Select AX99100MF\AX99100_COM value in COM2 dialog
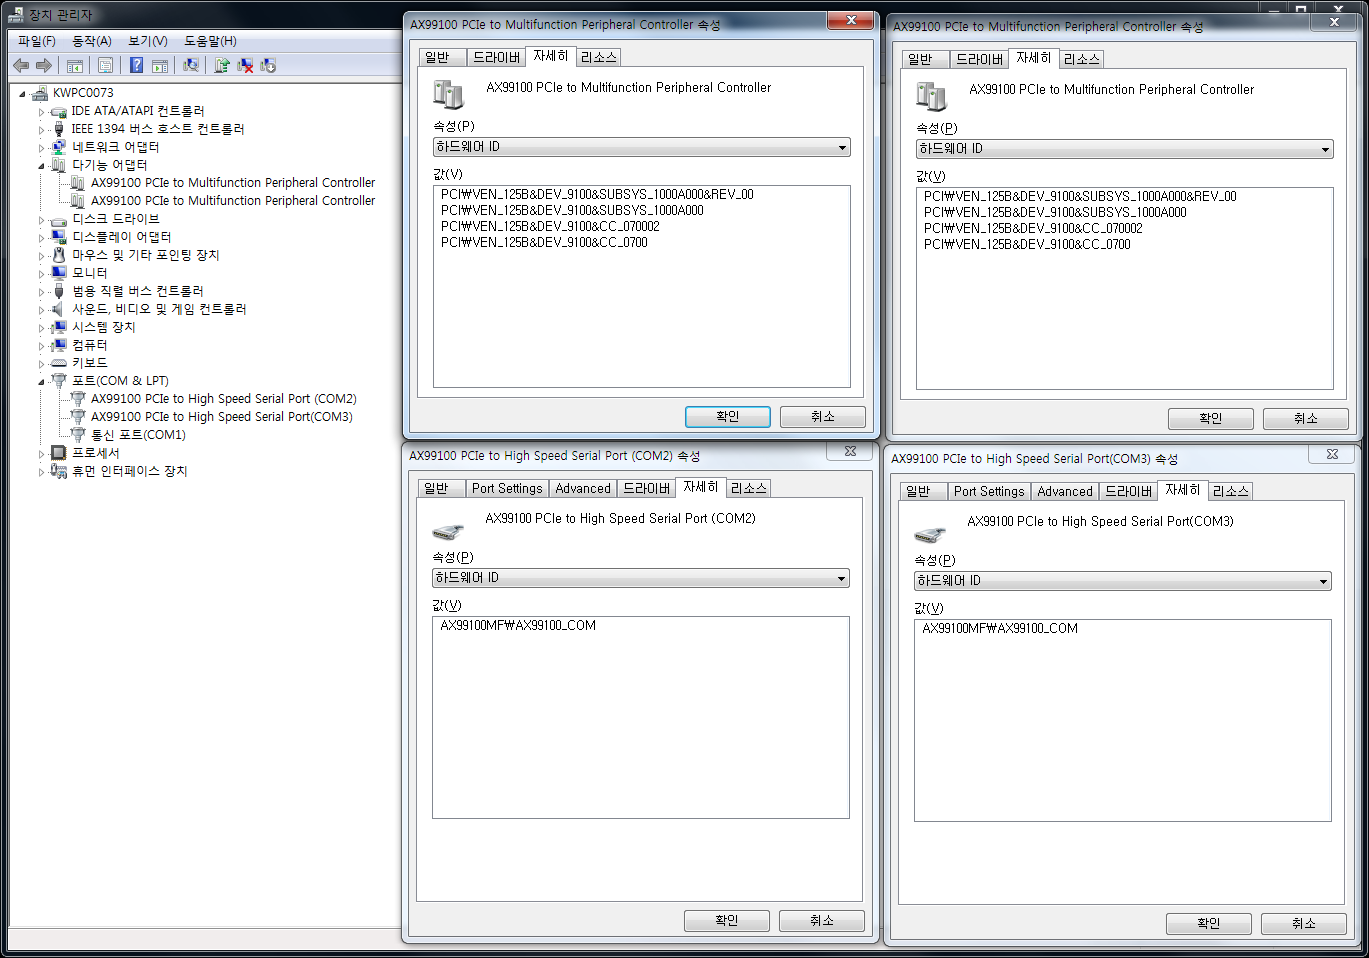Viewport: 1369px width, 958px height. (x=518, y=626)
